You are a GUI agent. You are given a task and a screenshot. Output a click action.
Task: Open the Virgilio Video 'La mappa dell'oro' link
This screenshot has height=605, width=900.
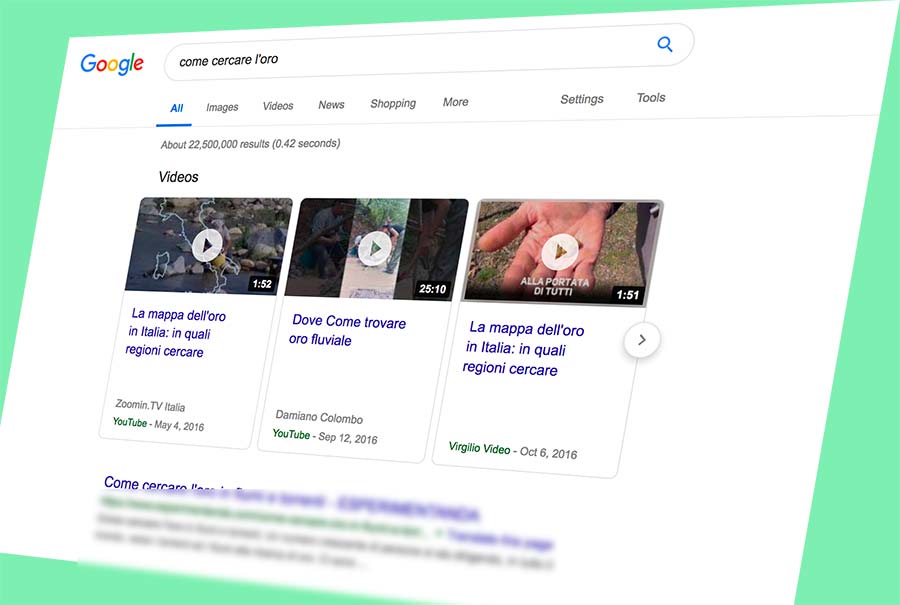(522, 348)
